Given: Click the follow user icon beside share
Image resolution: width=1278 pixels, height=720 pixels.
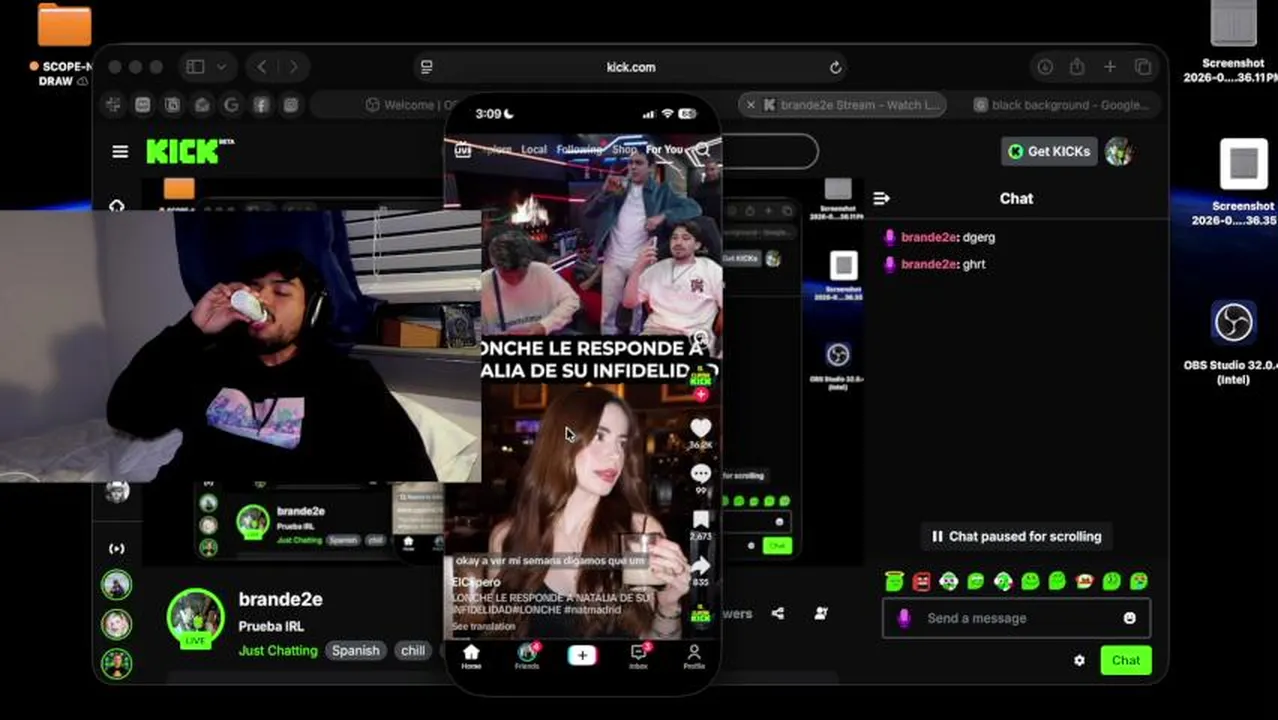Looking at the screenshot, I should [821, 613].
